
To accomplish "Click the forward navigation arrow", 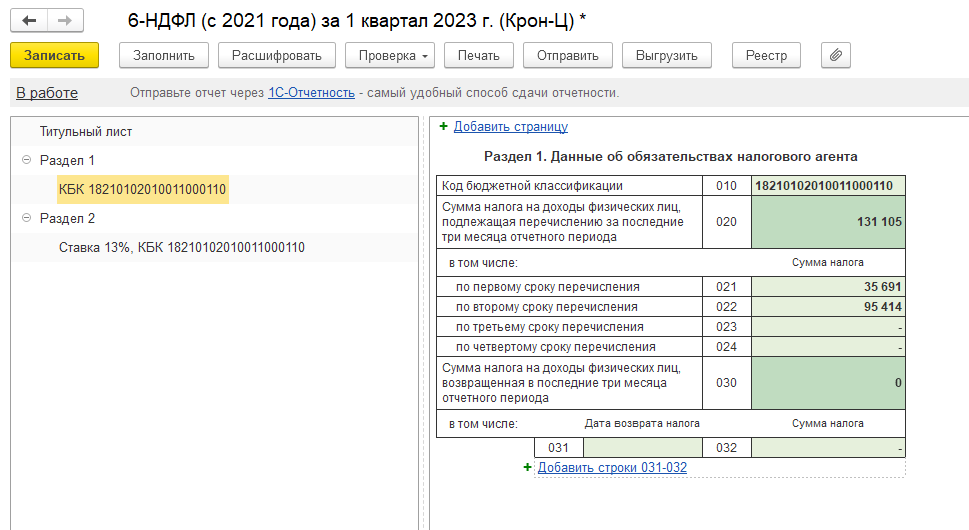I will pyautogui.click(x=64, y=20).
